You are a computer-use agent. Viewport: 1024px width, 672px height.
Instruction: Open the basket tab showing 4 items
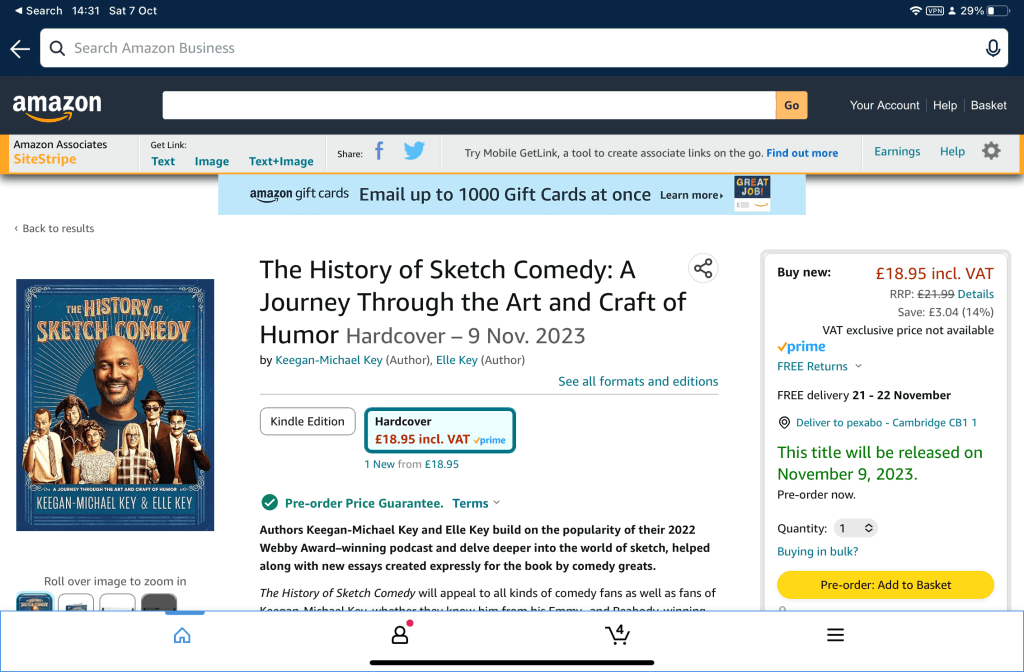[617, 634]
